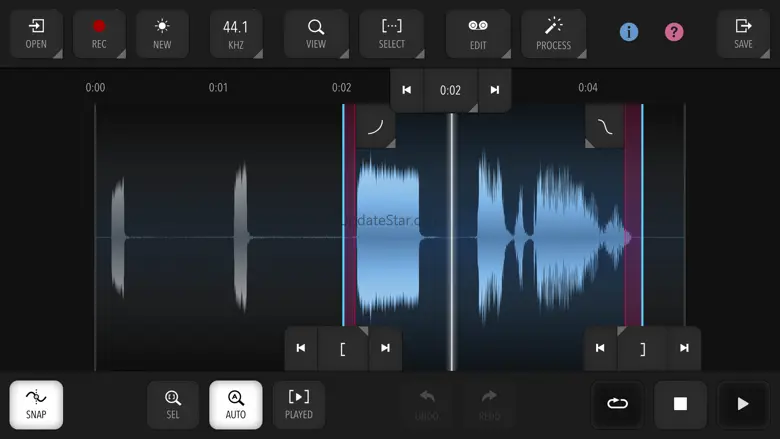Click the REC record button

tap(99, 34)
